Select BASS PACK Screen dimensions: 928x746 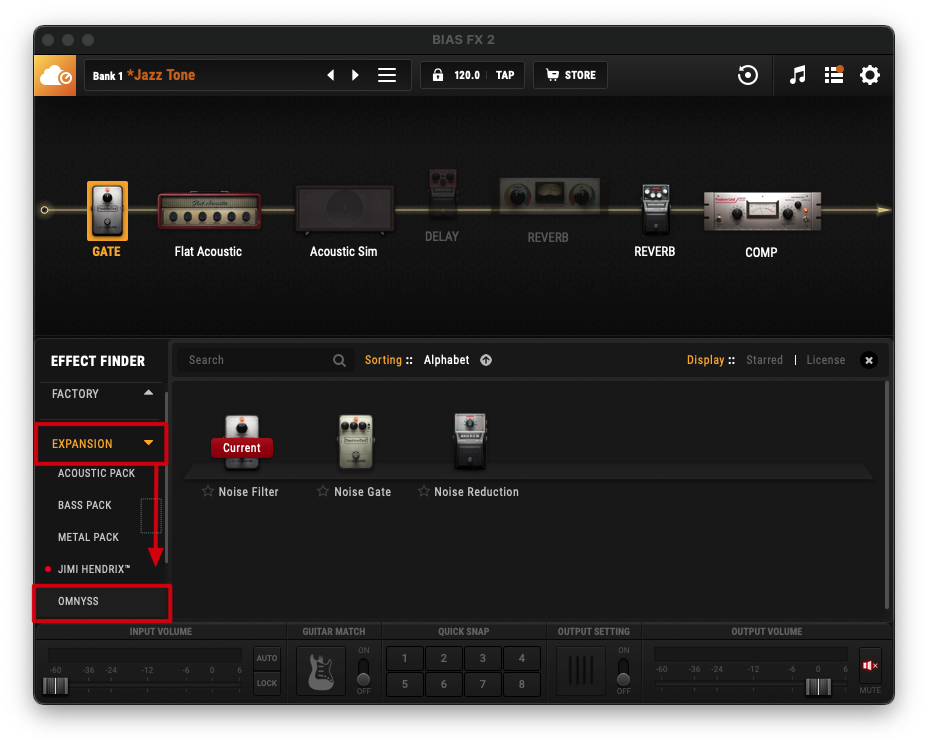(85, 505)
